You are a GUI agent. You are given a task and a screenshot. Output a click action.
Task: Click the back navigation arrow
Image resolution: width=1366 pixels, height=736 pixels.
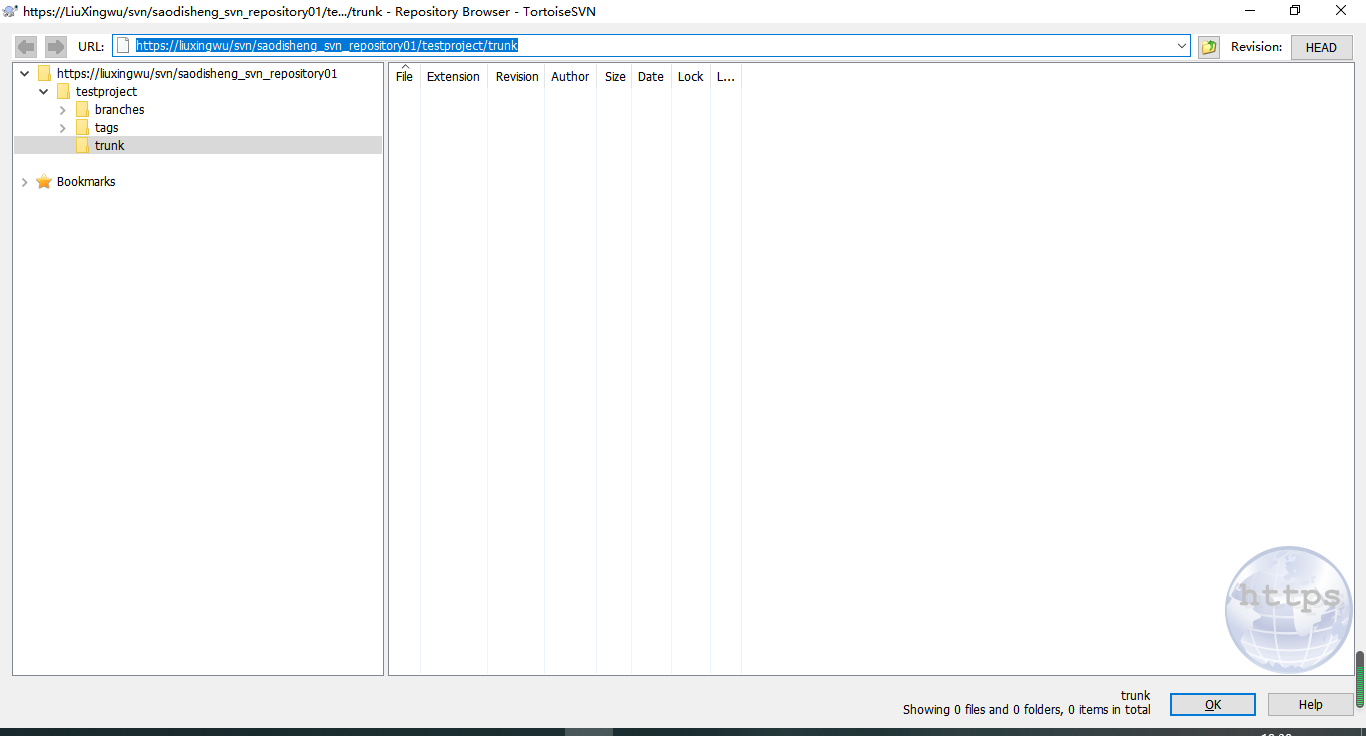click(26, 46)
